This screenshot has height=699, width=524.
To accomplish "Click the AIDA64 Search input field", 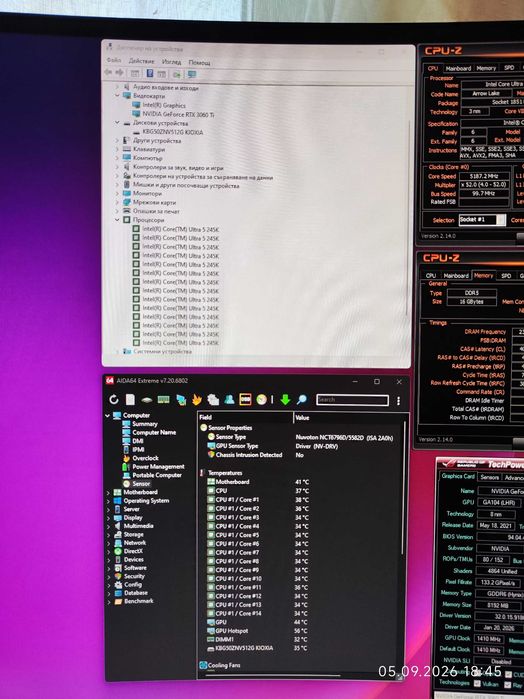I will point(352,400).
